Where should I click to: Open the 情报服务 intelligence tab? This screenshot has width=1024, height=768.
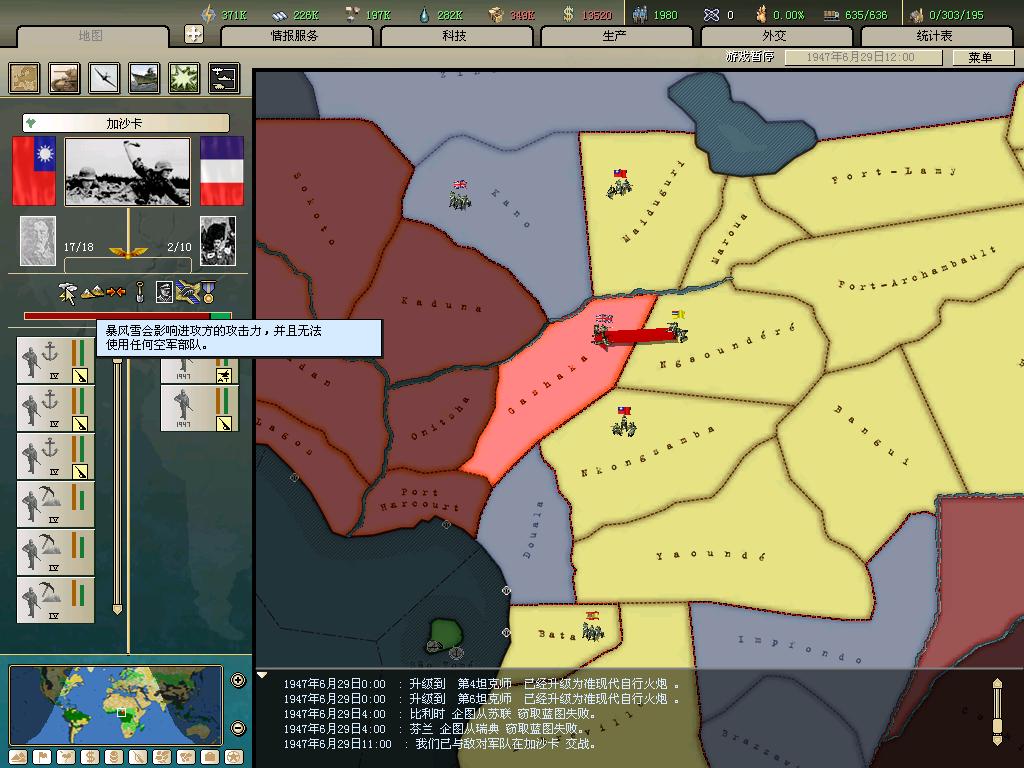(295, 36)
